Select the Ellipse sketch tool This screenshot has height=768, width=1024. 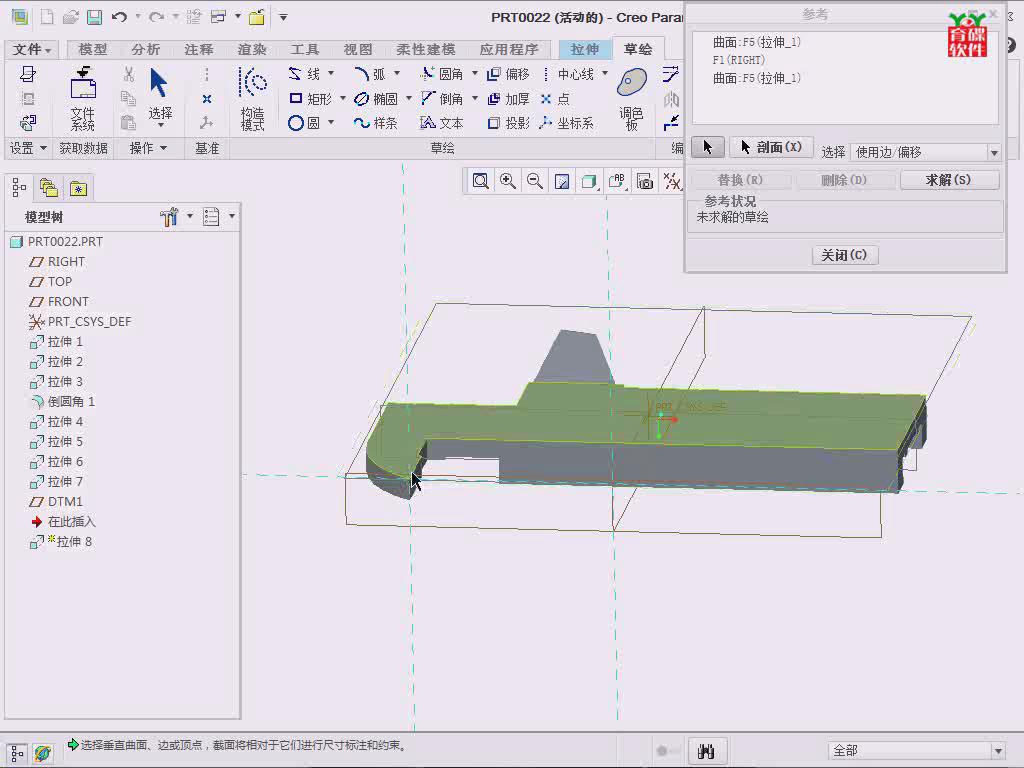tap(376, 99)
